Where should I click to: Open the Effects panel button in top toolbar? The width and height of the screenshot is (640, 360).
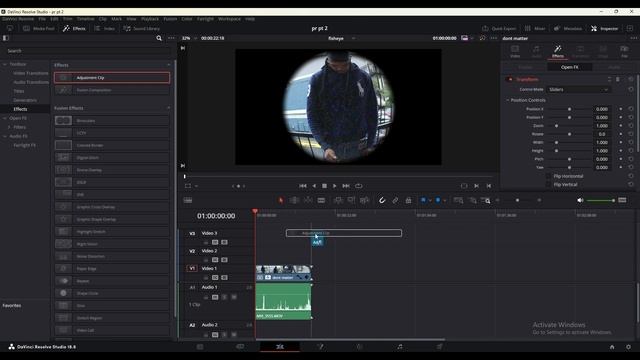(74, 29)
